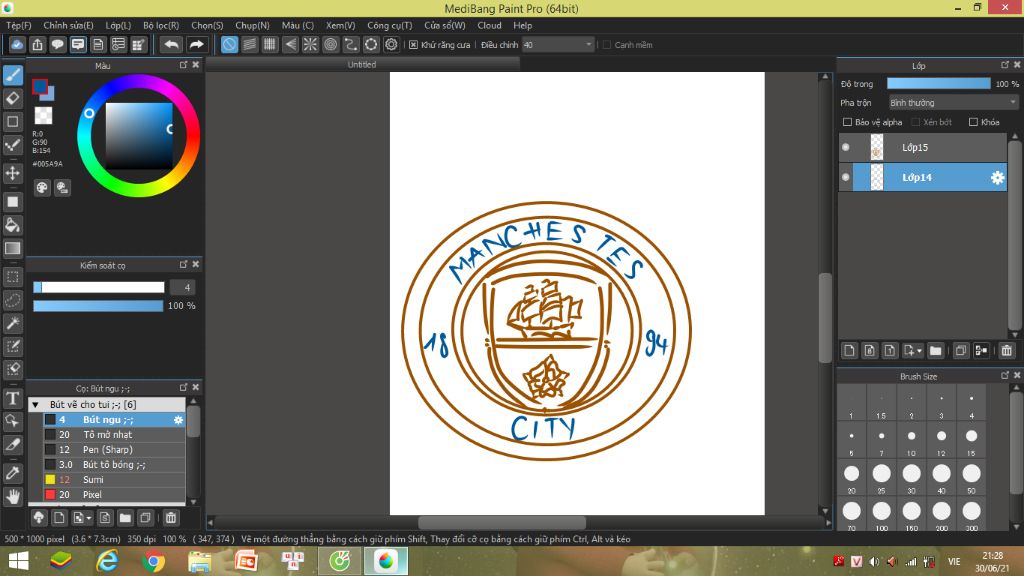Enable the crisscross grid snap guide

[x=270, y=44]
